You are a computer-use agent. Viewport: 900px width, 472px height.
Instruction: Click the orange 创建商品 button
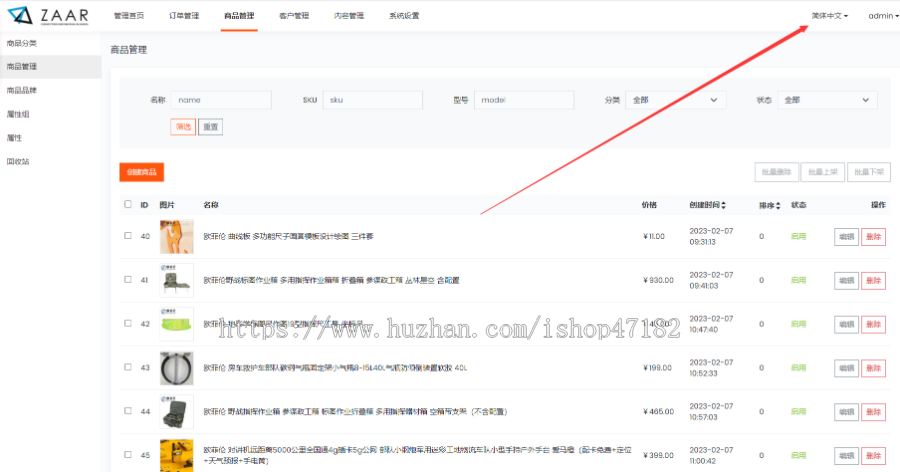pyautogui.click(x=142, y=172)
